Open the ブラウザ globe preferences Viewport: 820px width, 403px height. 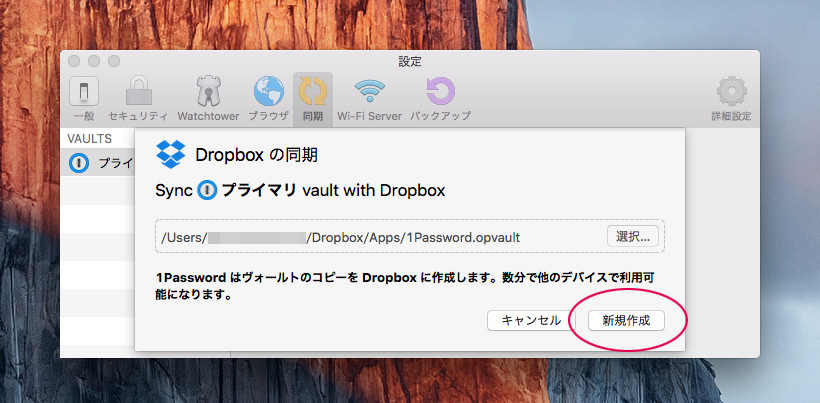coord(268,98)
